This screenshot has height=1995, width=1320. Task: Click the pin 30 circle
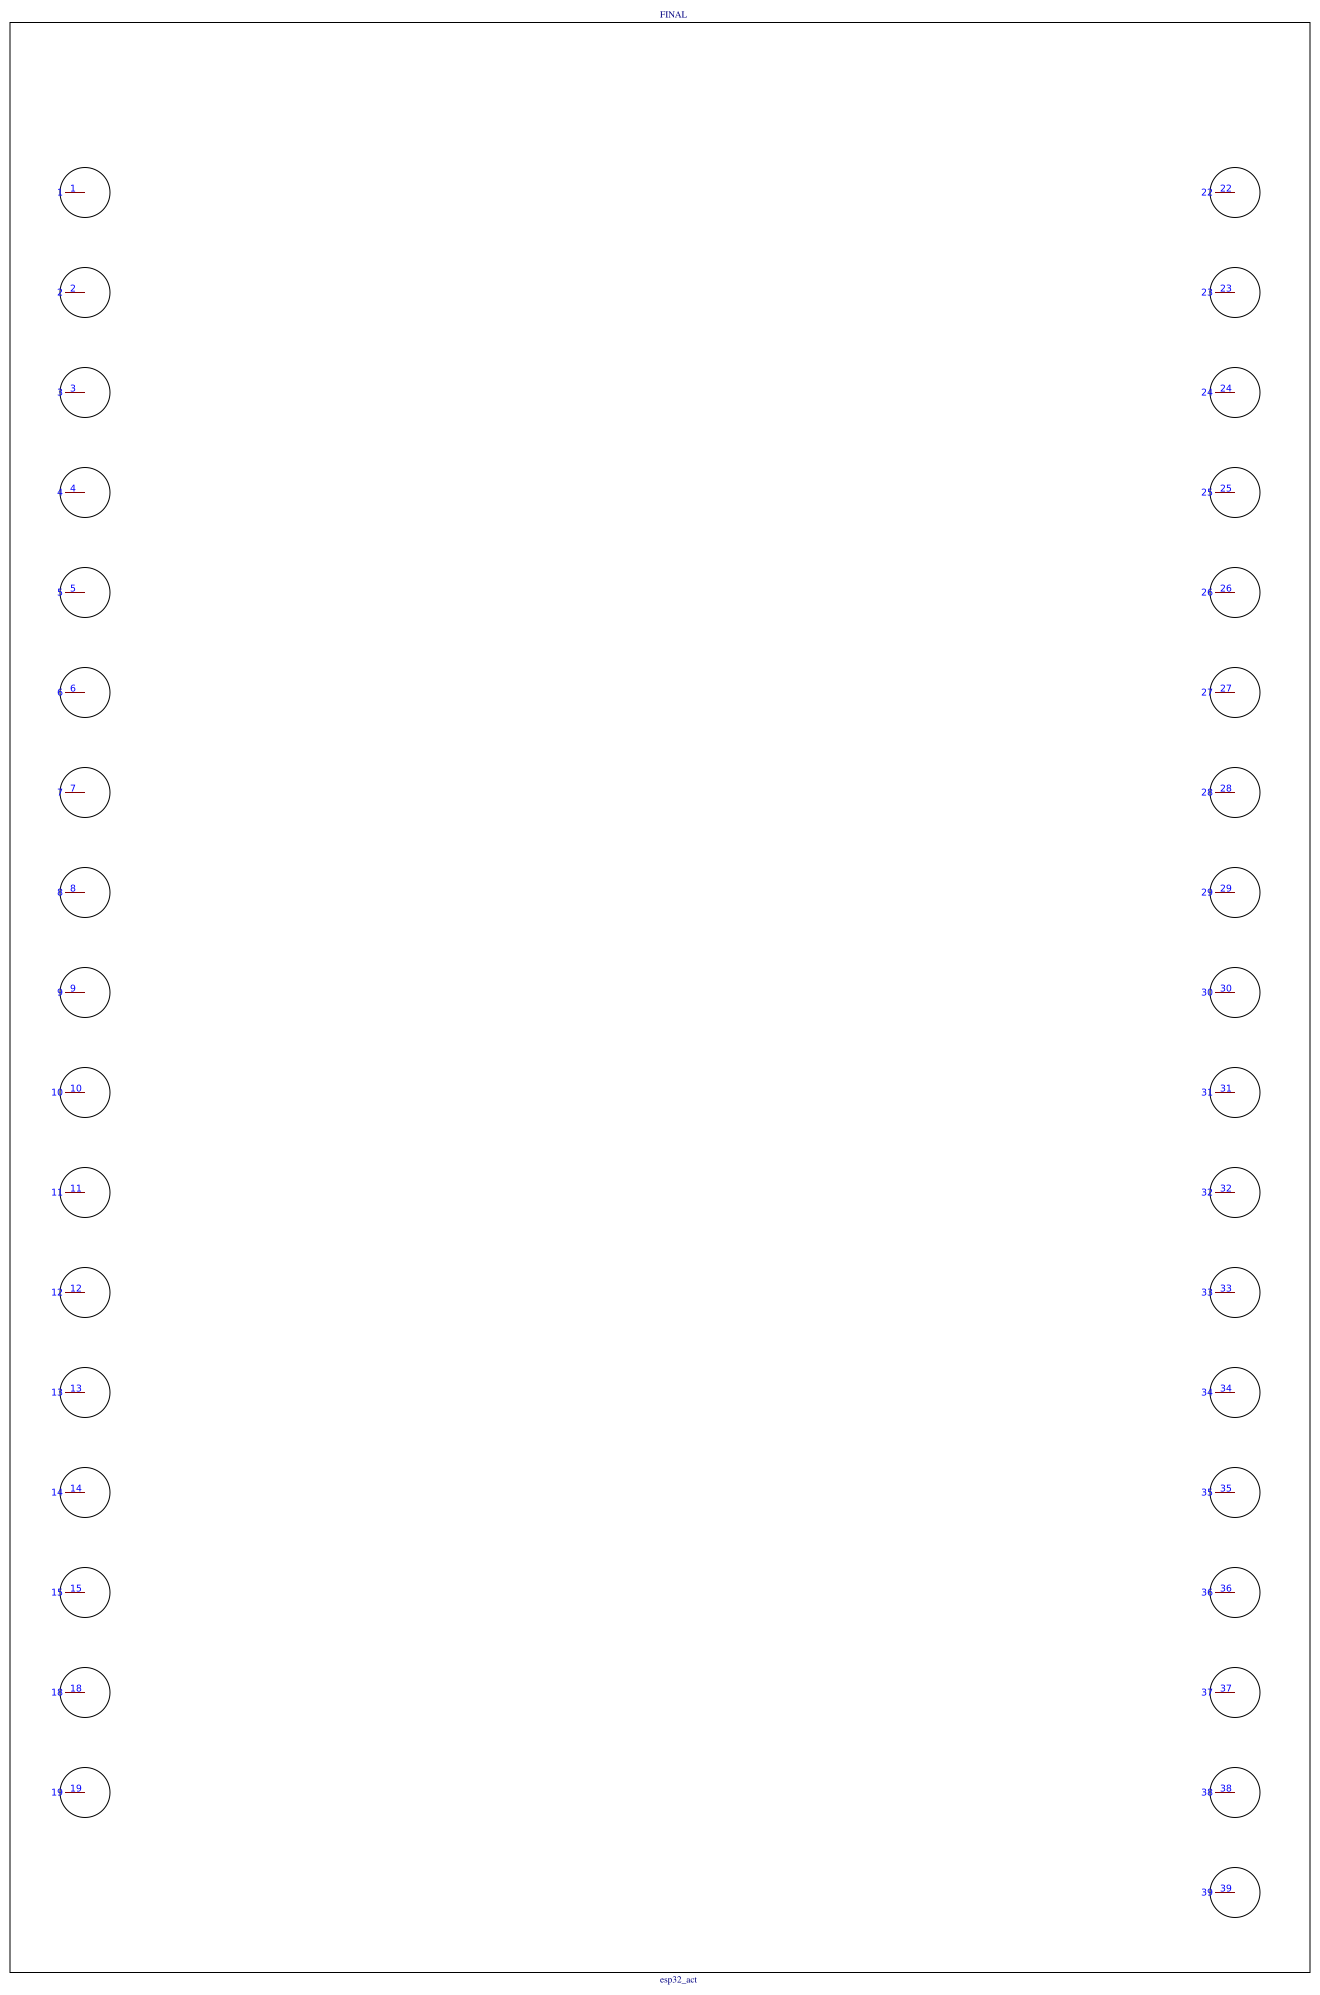[1235, 992]
